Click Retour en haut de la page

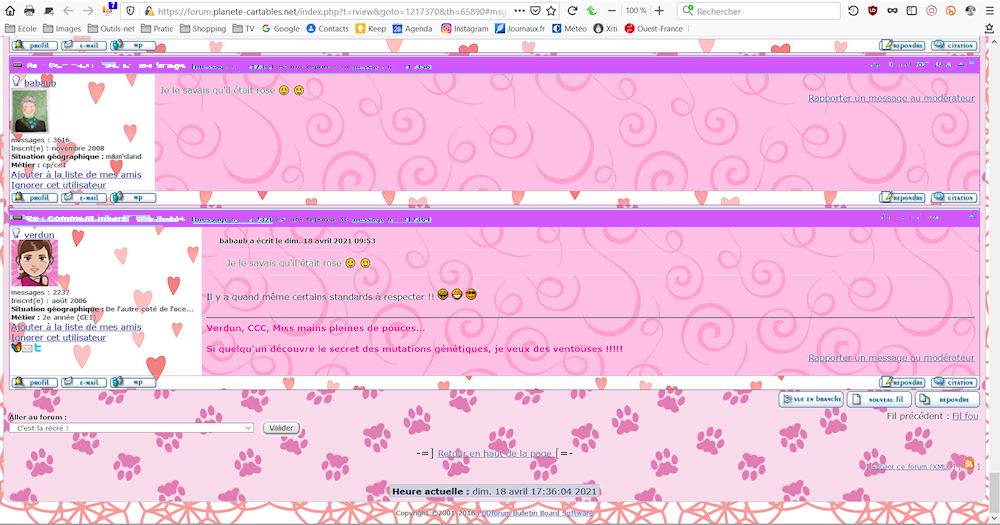[x=494, y=454]
